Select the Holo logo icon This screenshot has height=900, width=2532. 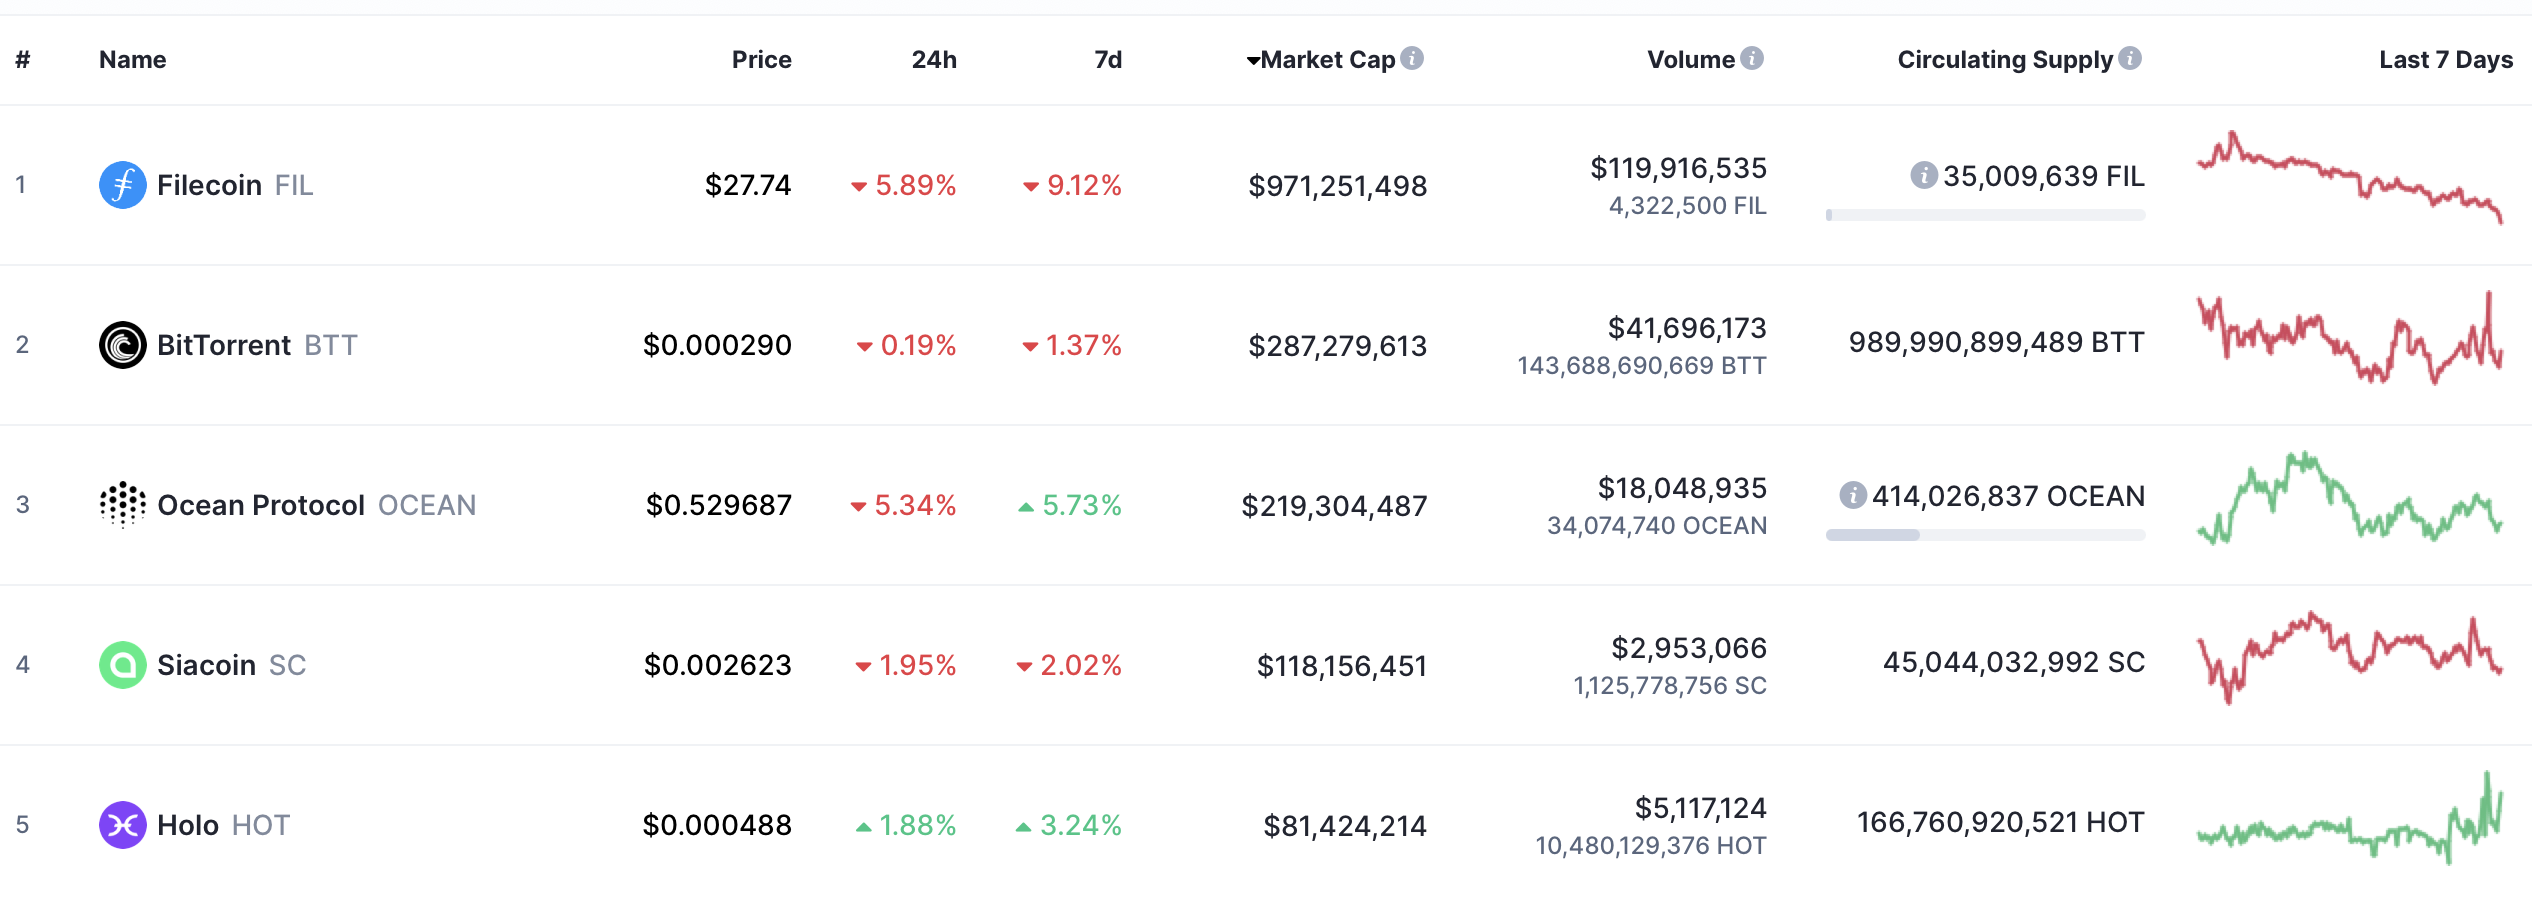(x=122, y=824)
